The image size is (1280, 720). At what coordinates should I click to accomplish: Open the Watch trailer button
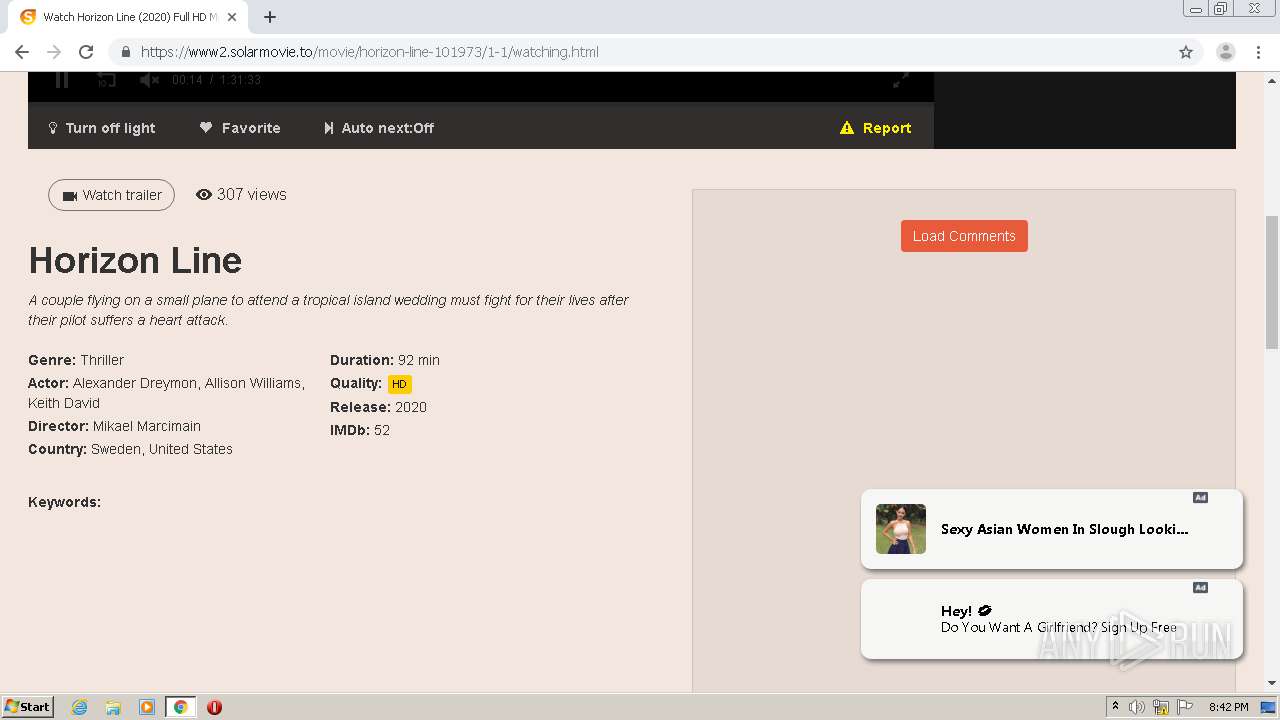click(111, 195)
